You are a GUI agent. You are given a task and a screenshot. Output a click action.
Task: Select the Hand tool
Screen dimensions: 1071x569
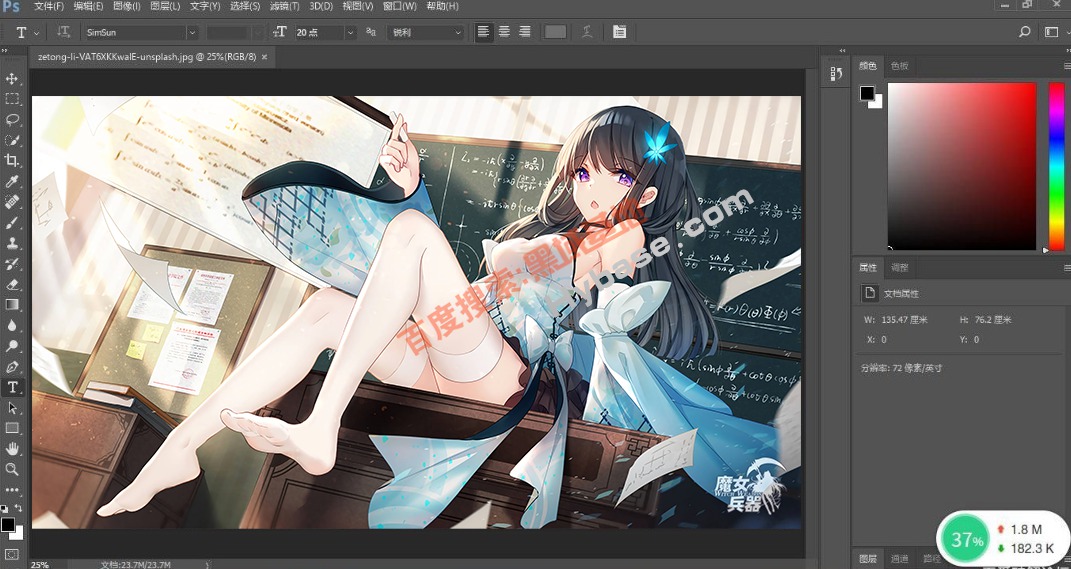point(12,449)
